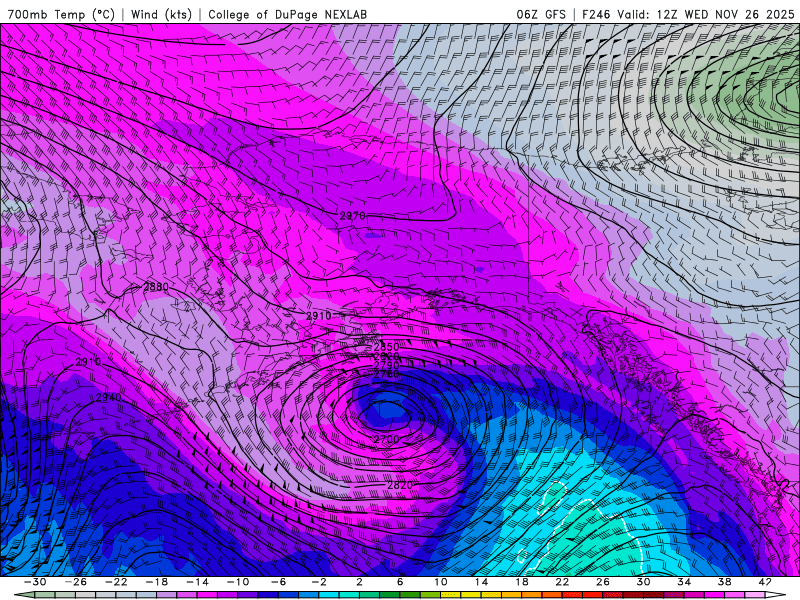Click the 2700 contour label at the low center
Screen dimensions: 800x600
[386, 439]
